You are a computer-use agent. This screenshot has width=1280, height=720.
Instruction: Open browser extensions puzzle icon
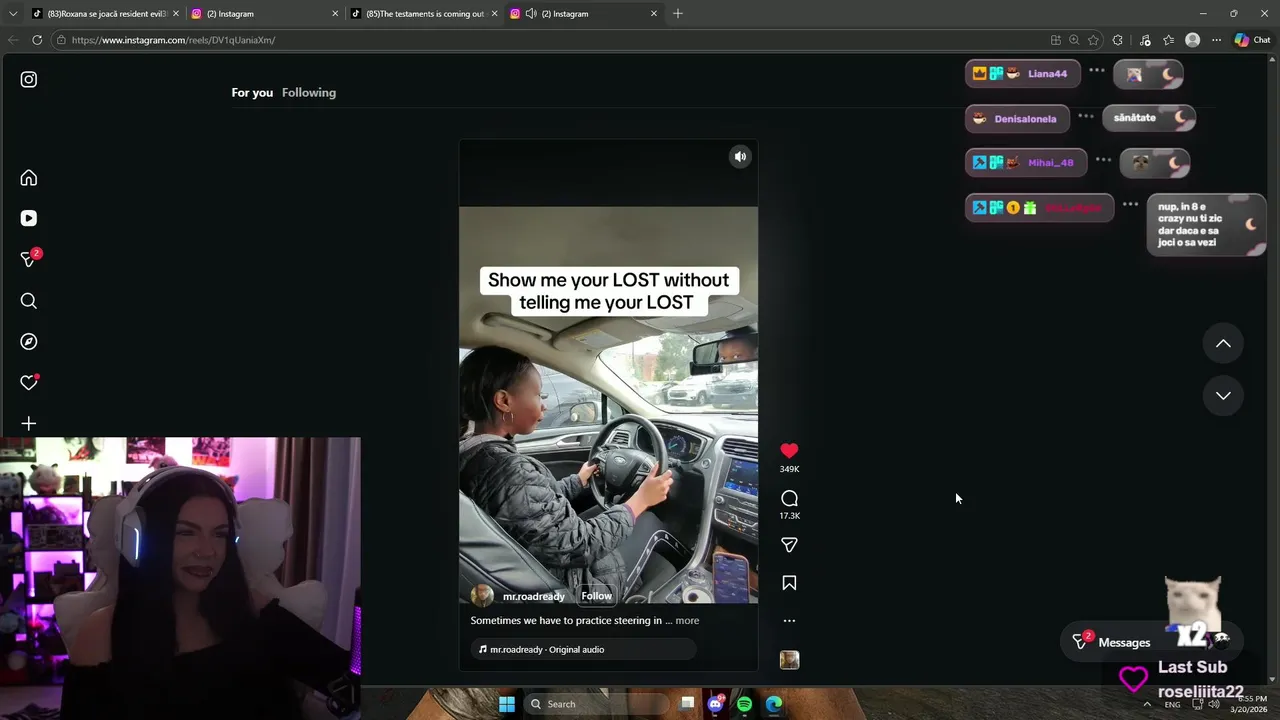click(x=1118, y=40)
